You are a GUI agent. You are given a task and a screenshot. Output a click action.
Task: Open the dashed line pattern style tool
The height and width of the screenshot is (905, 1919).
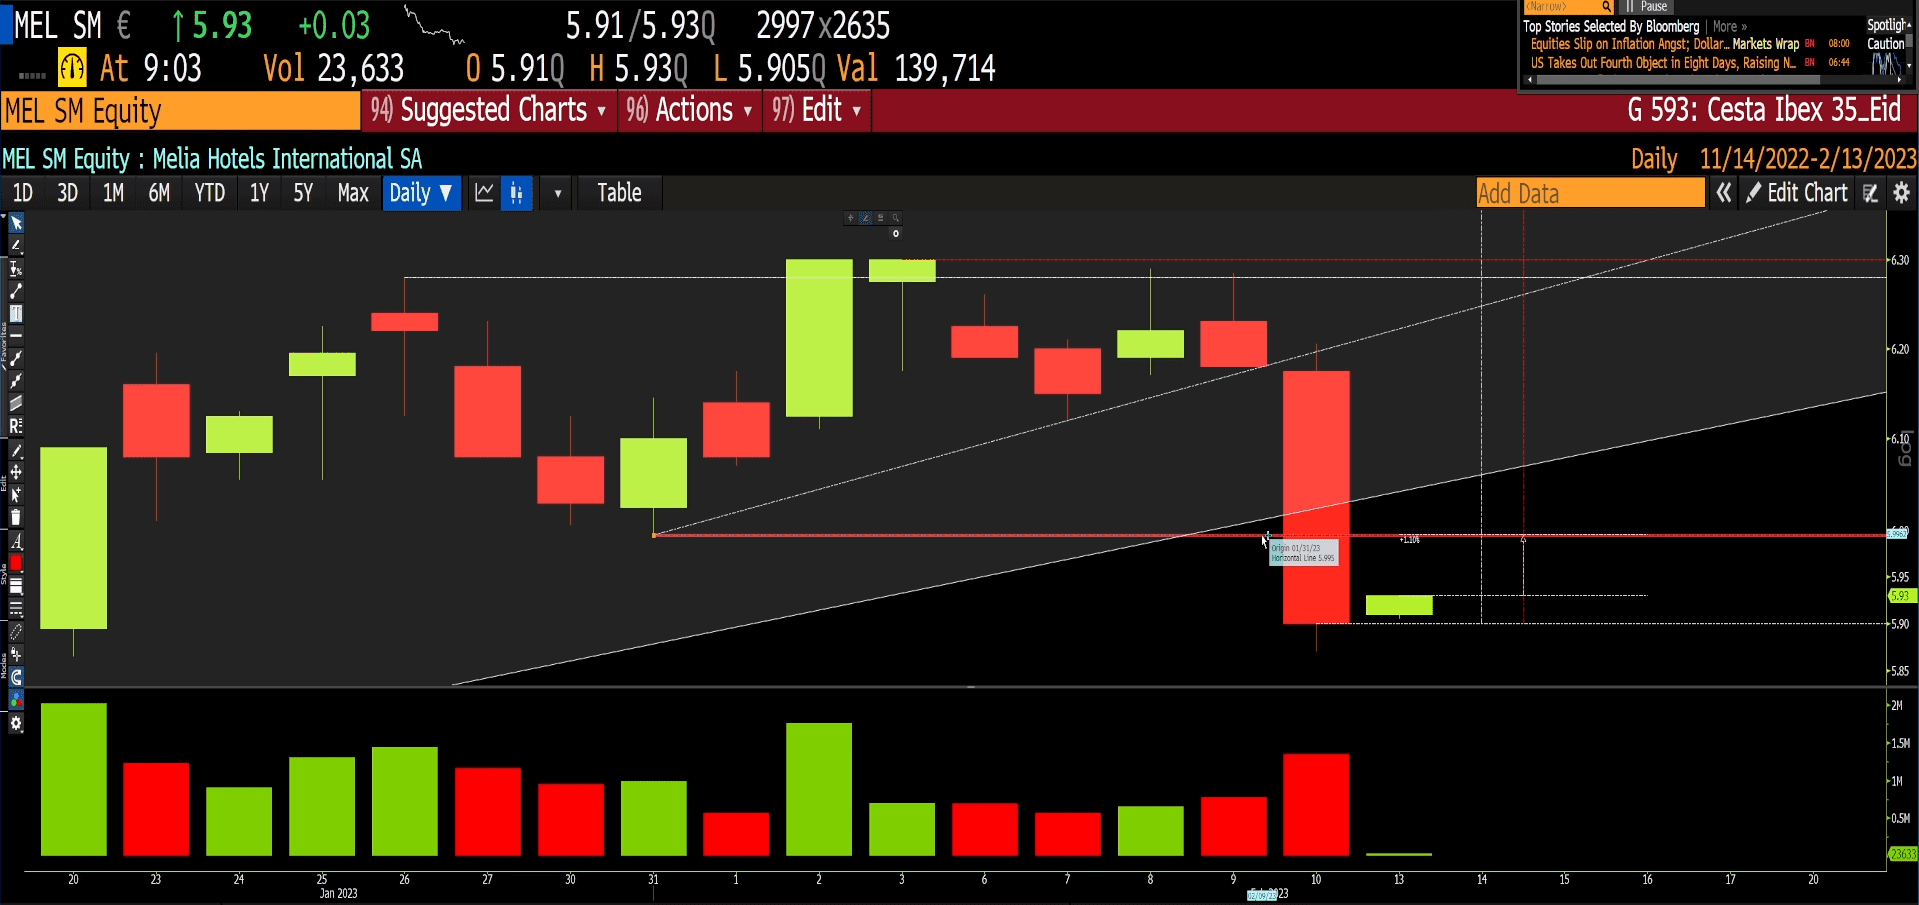point(16,608)
